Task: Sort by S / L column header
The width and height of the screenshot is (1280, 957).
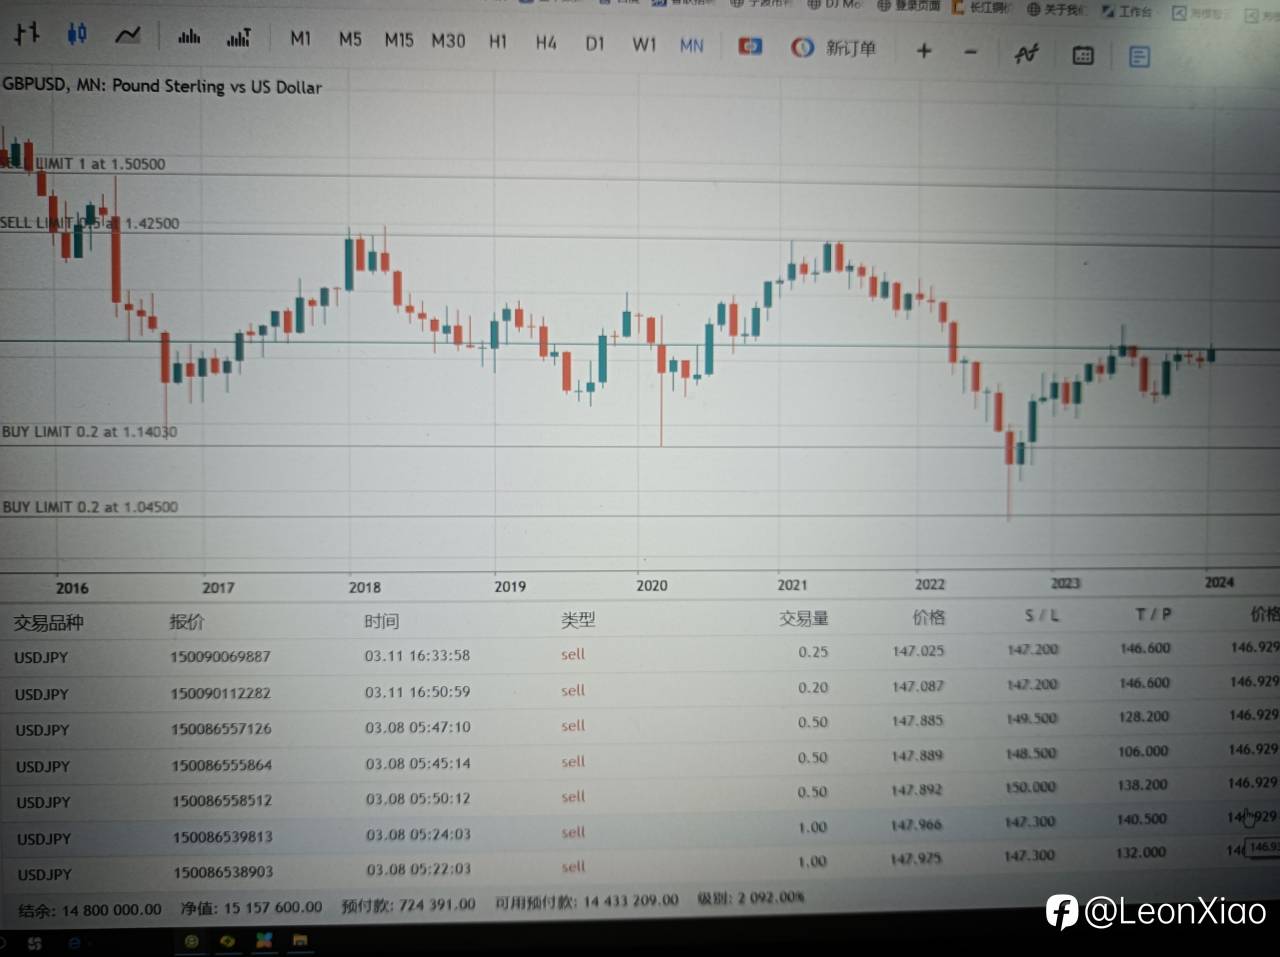Action: 1042,616
